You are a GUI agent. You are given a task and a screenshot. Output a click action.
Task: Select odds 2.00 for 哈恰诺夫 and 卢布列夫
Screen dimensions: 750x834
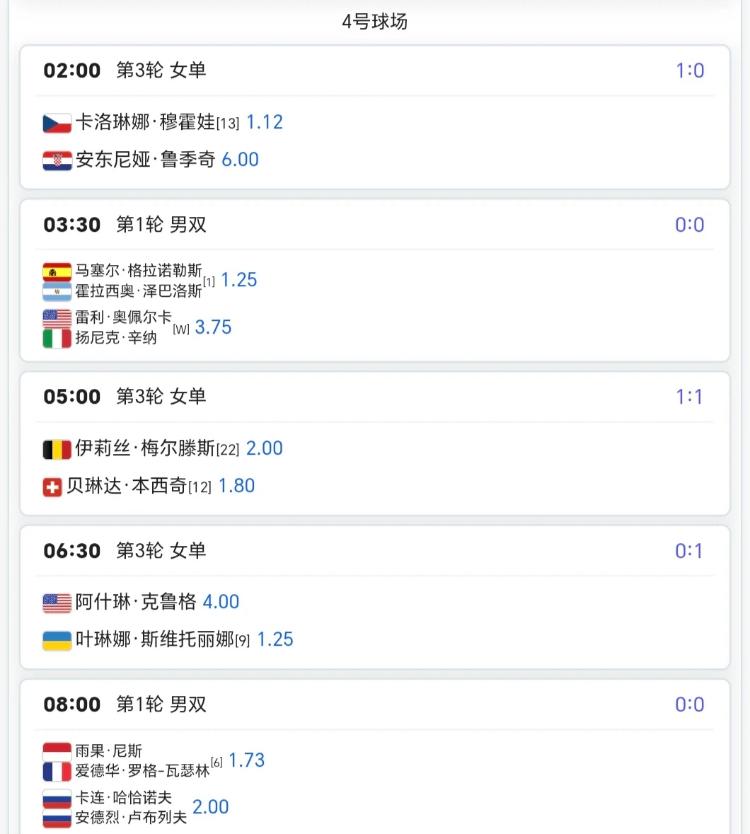point(211,807)
